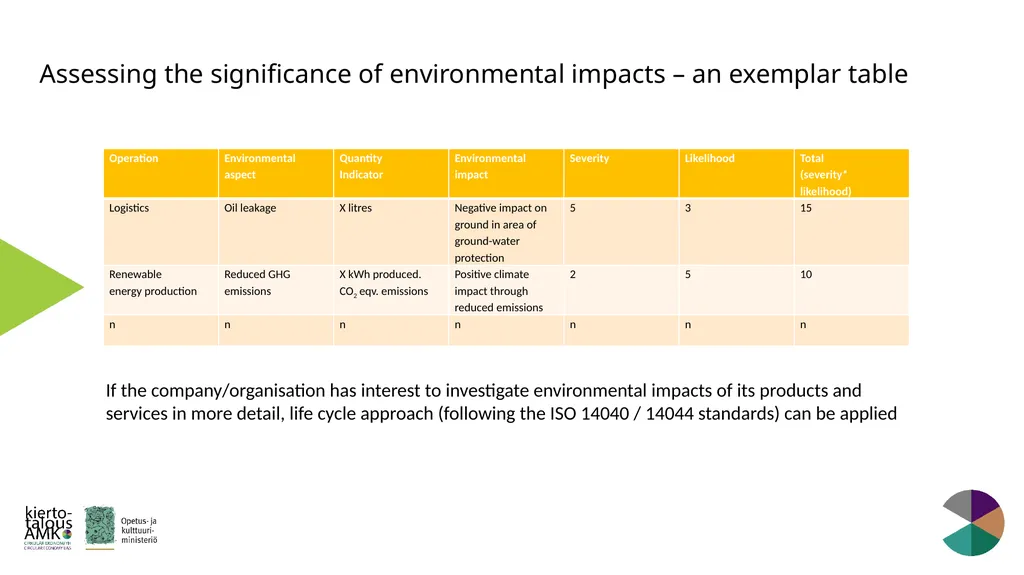Click the 'Likelihood' column header
This screenshot has height=575, width=1024.
pos(736,173)
